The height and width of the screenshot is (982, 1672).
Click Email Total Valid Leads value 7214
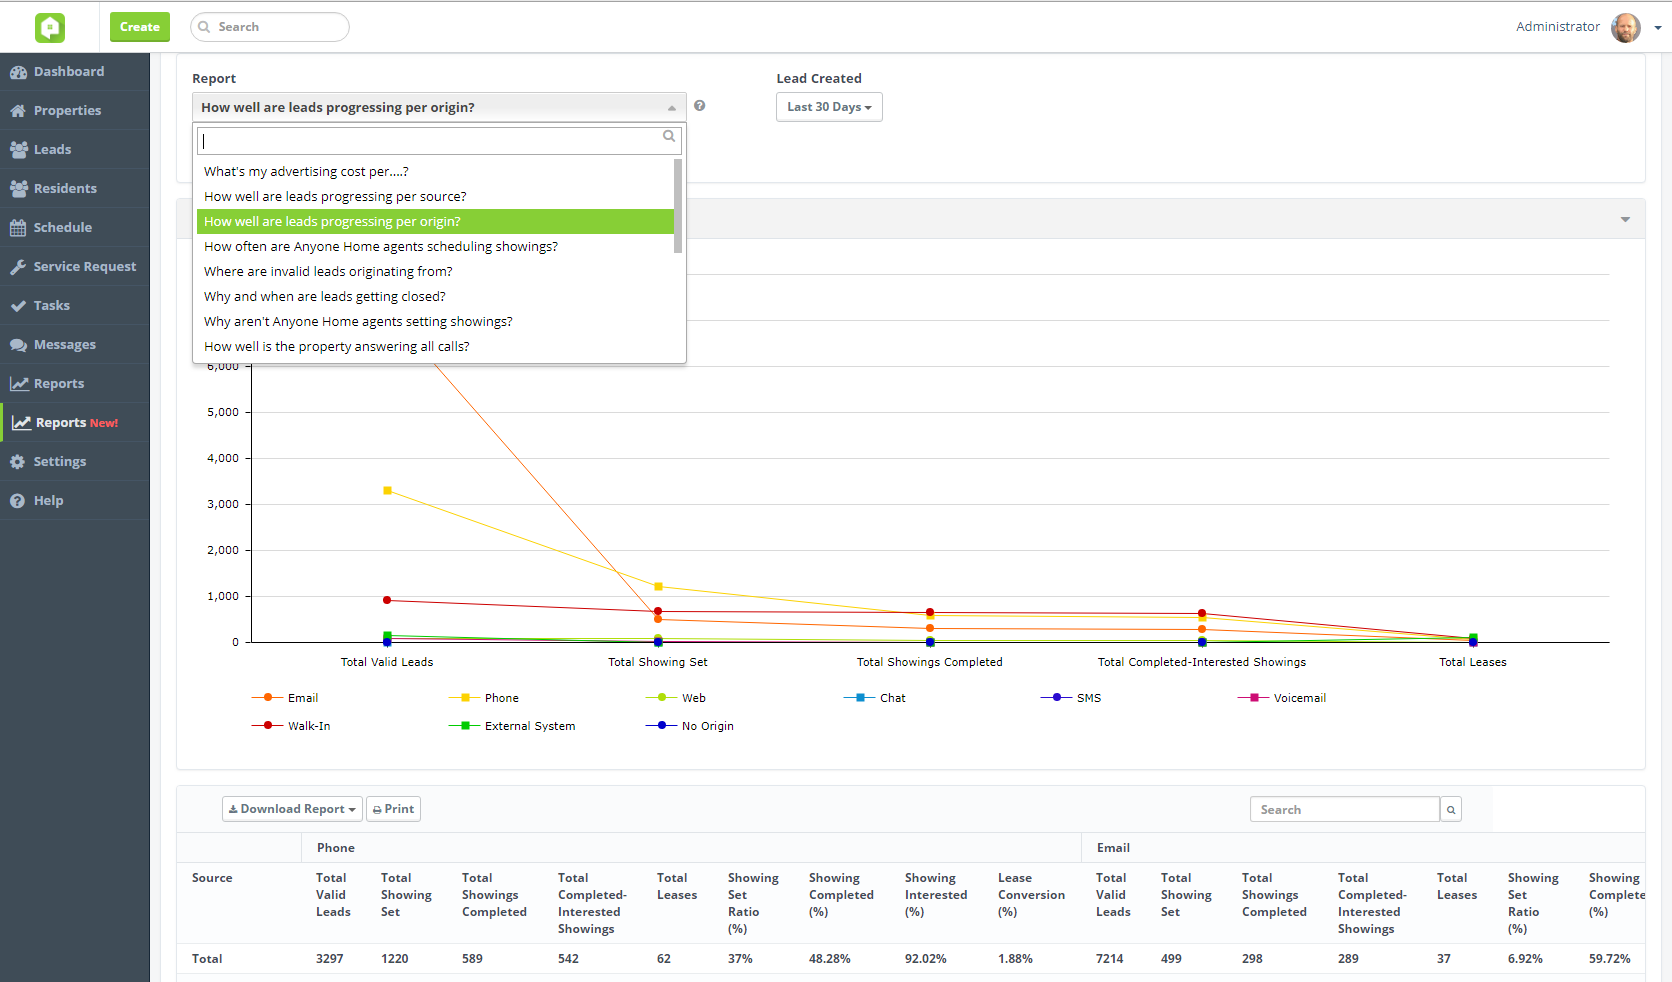(x=1110, y=959)
